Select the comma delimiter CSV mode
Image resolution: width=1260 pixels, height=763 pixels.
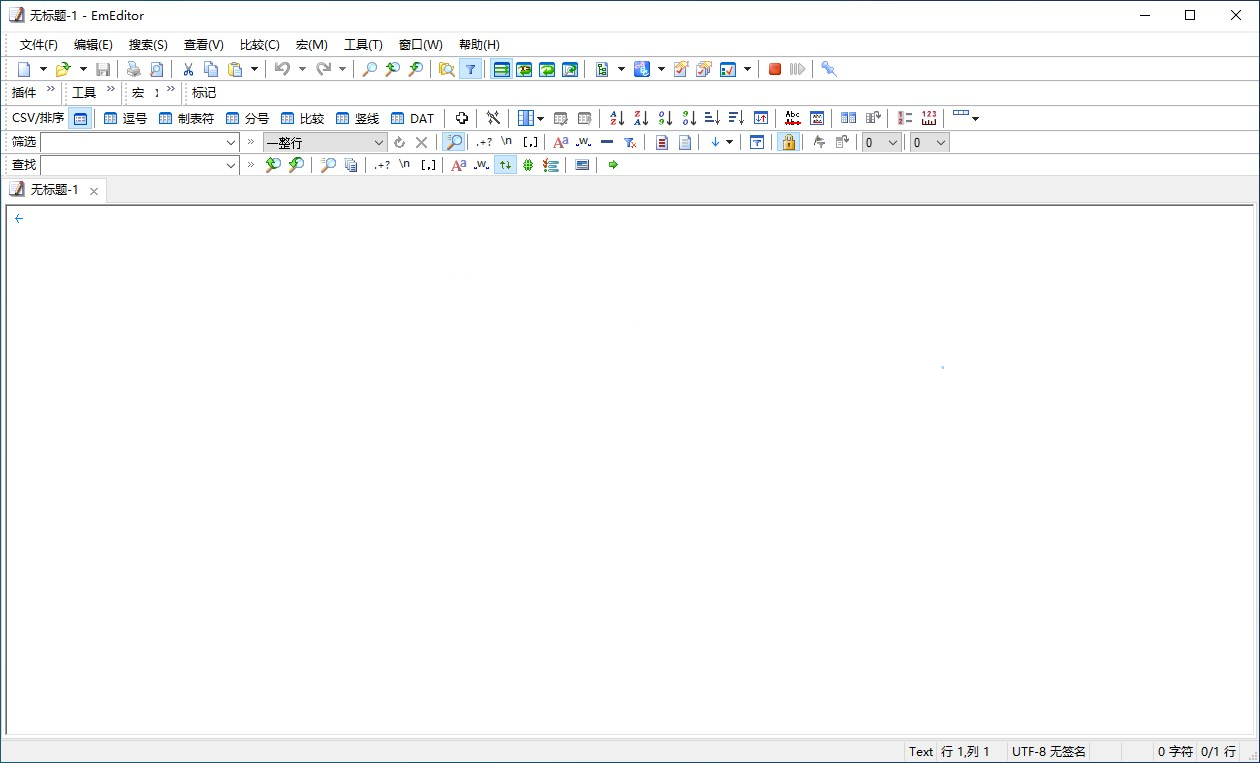click(x=128, y=118)
